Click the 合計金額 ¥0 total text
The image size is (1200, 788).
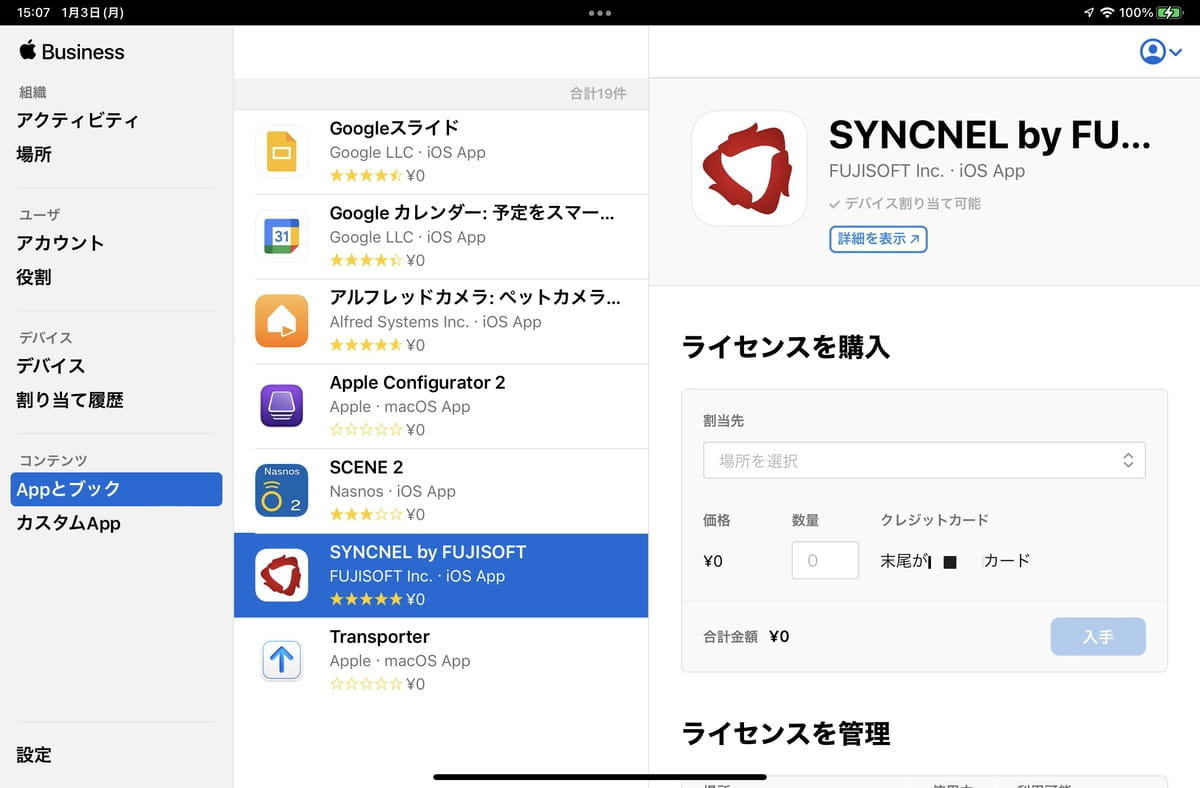point(746,636)
